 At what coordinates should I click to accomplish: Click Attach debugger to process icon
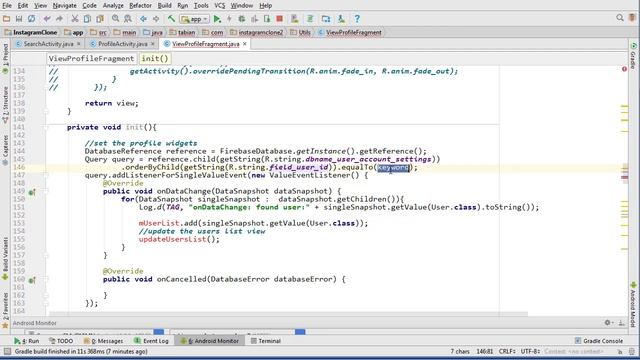click(267, 19)
